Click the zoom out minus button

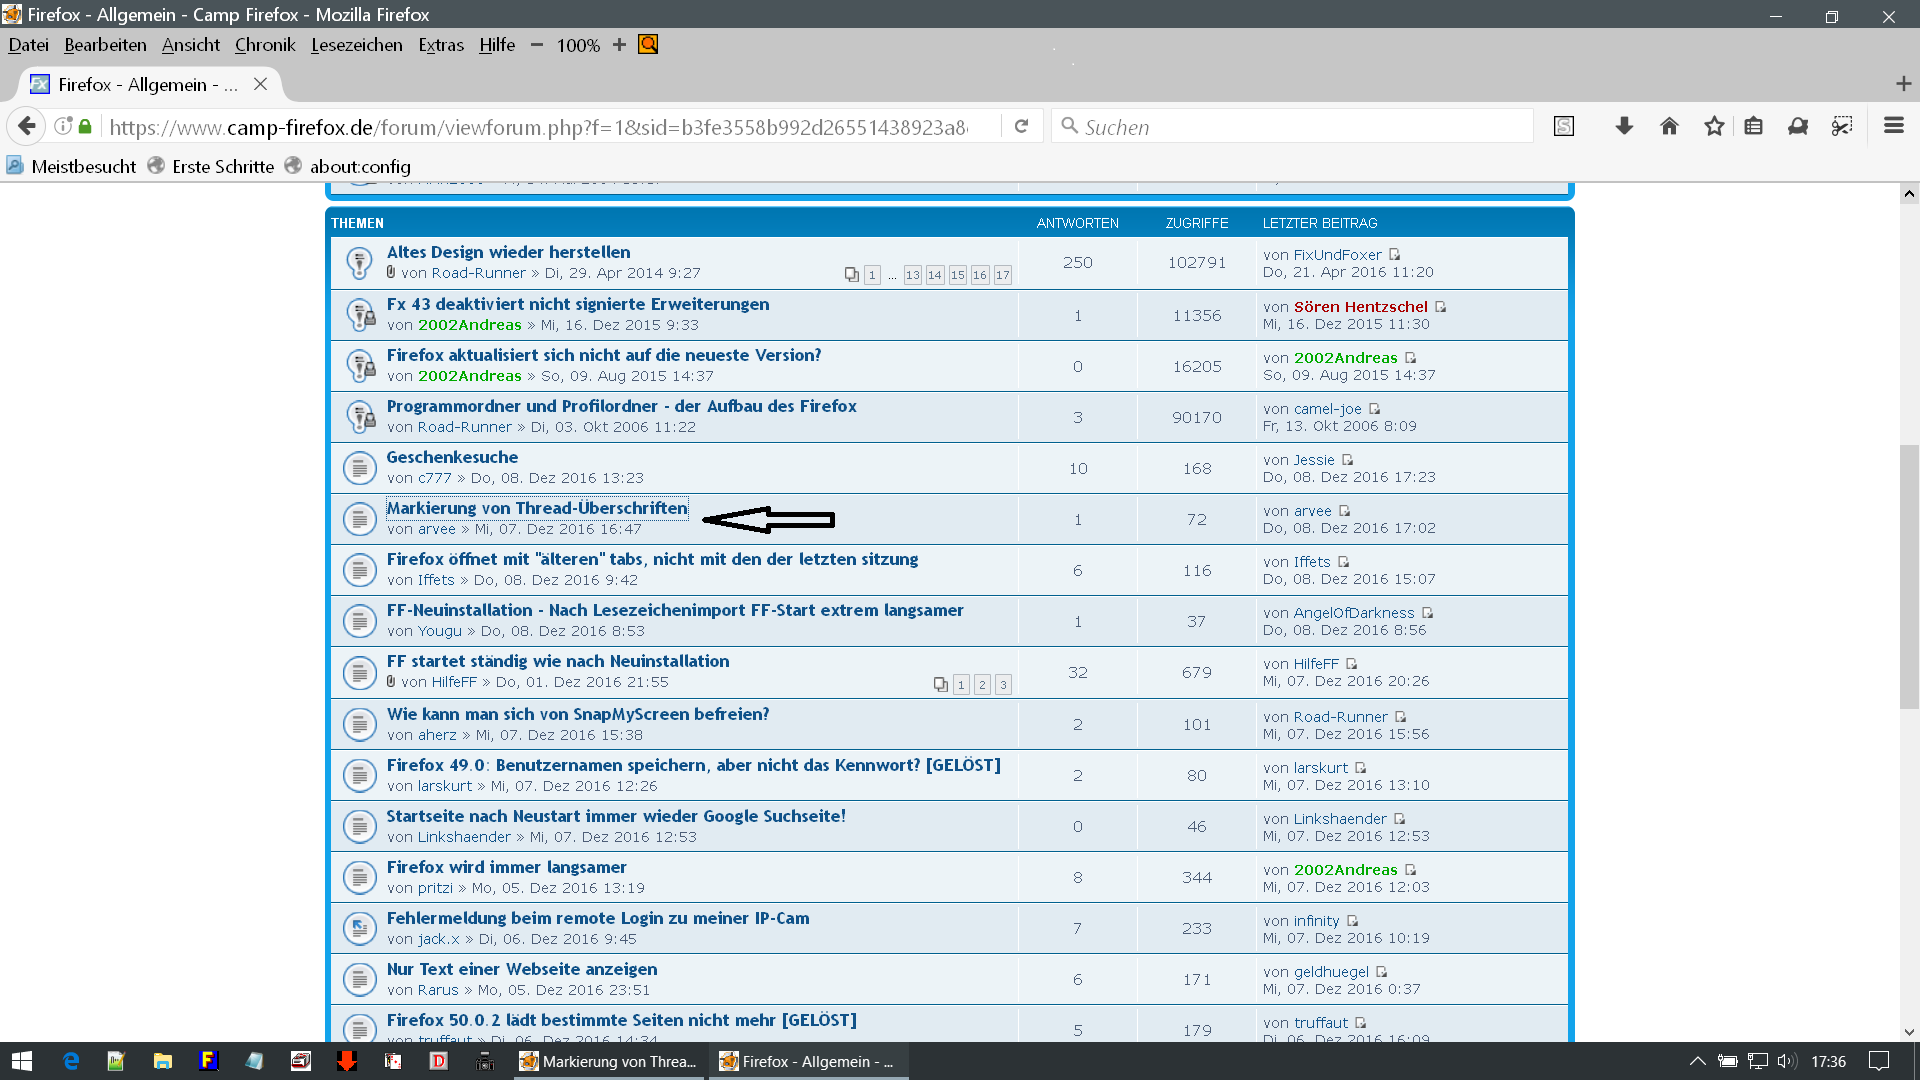pyautogui.click(x=537, y=45)
